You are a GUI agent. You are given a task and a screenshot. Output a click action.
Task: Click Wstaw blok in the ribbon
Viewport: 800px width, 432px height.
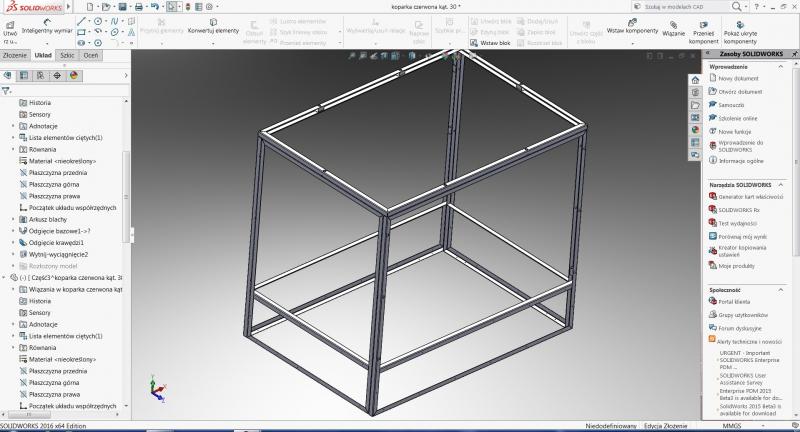click(490, 43)
